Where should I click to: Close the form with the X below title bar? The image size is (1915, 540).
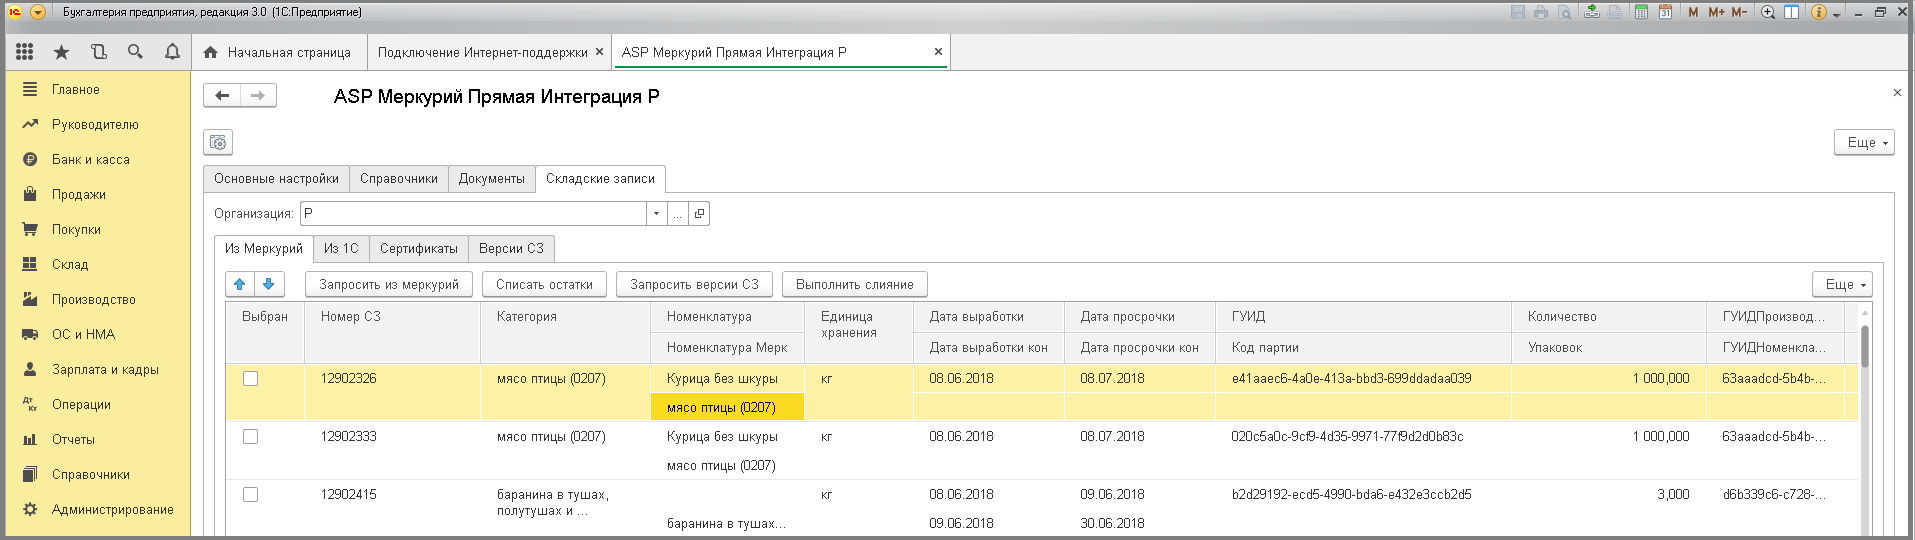click(x=1897, y=92)
